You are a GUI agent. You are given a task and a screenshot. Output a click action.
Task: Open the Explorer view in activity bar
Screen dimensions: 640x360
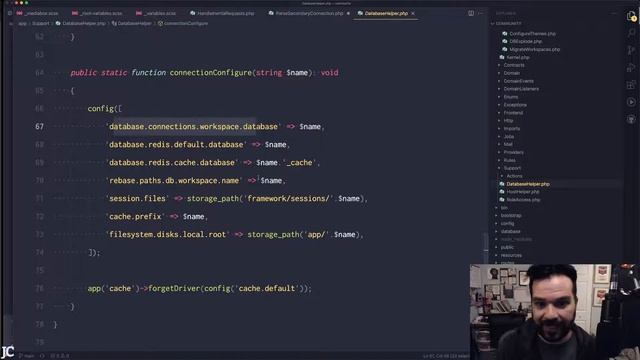point(631,16)
